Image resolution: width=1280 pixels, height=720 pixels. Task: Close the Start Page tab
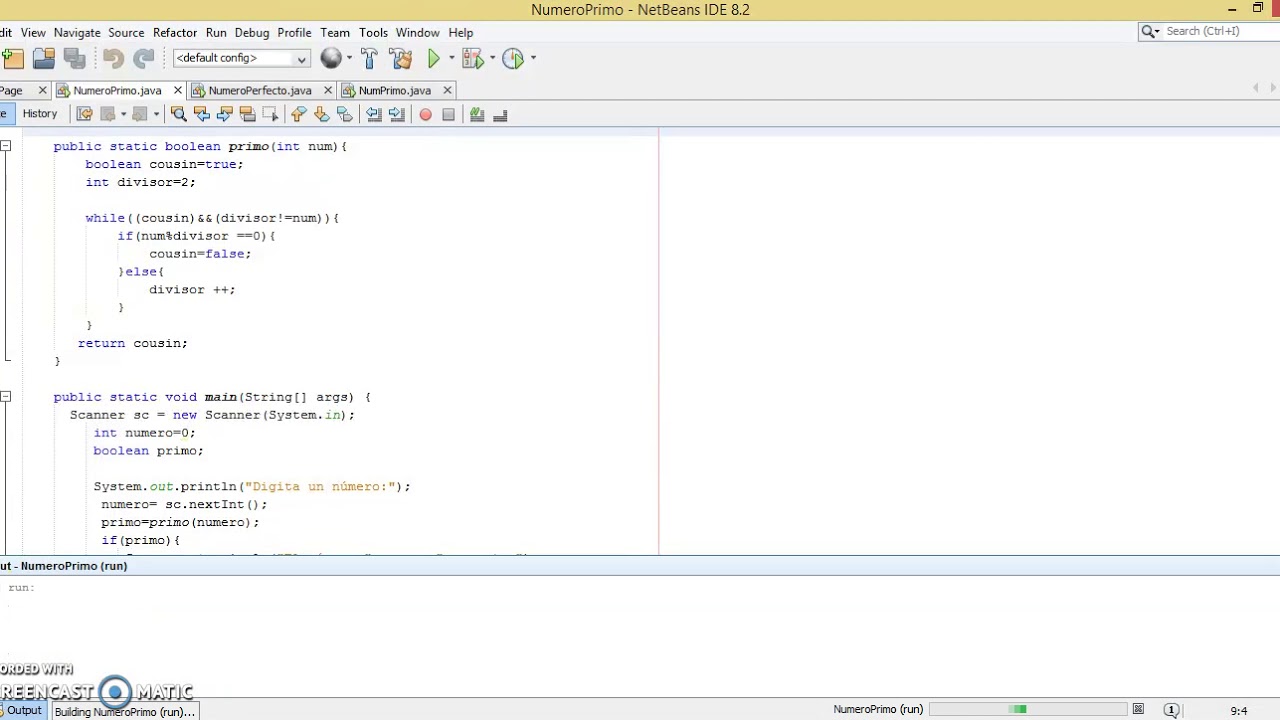(x=42, y=90)
